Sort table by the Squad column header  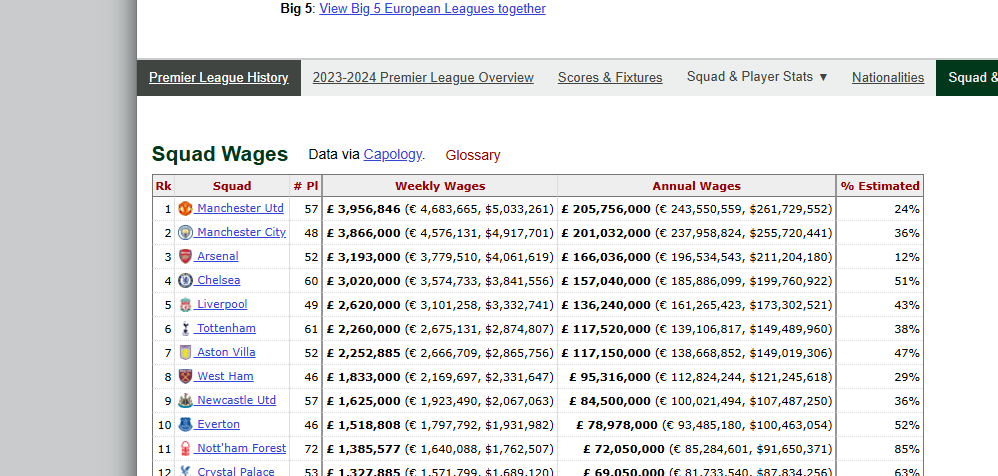(232, 186)
